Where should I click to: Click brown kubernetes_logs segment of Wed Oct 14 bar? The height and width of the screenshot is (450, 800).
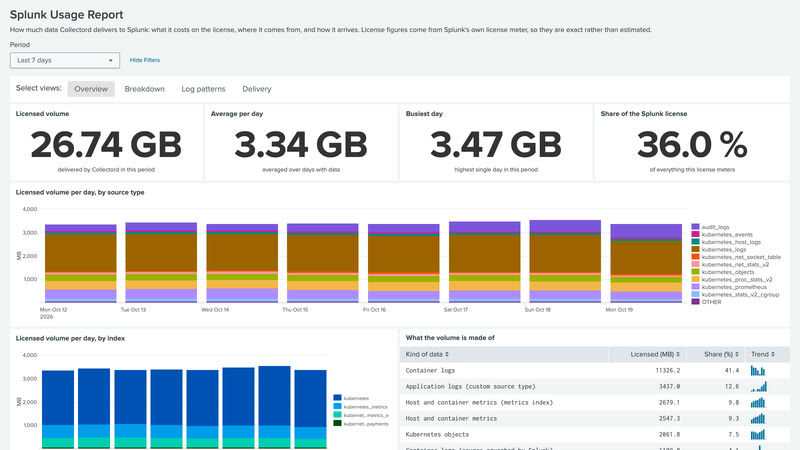(x=242, y=253)
